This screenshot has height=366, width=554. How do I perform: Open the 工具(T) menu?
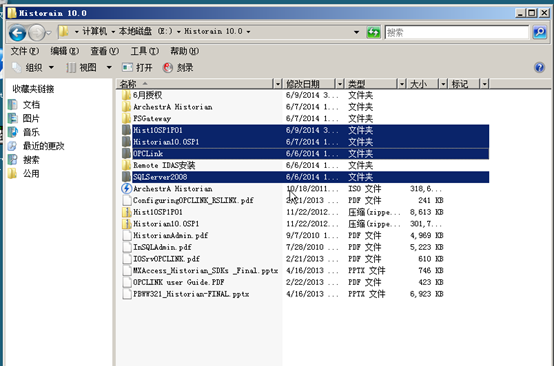tap(145, 51)
